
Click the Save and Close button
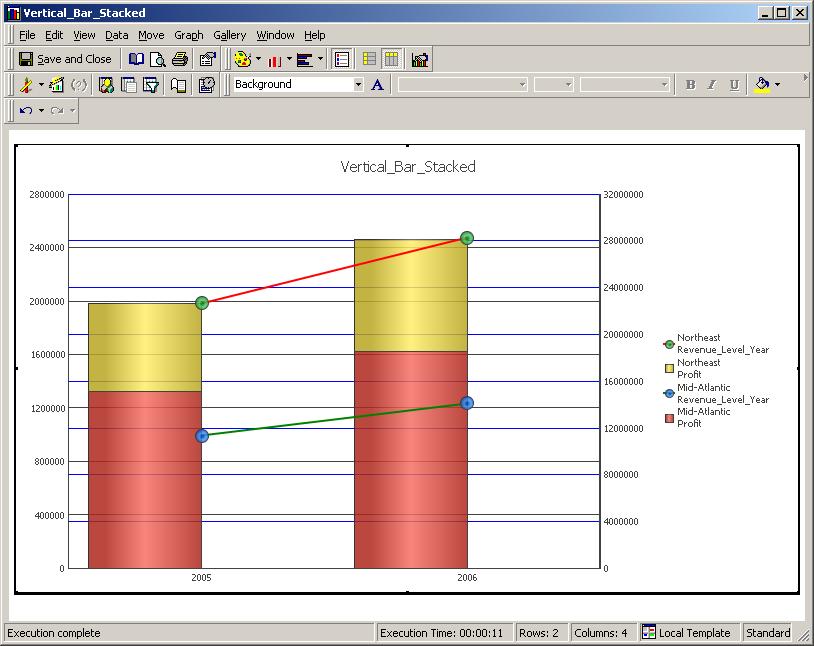(x=65, y=58)
